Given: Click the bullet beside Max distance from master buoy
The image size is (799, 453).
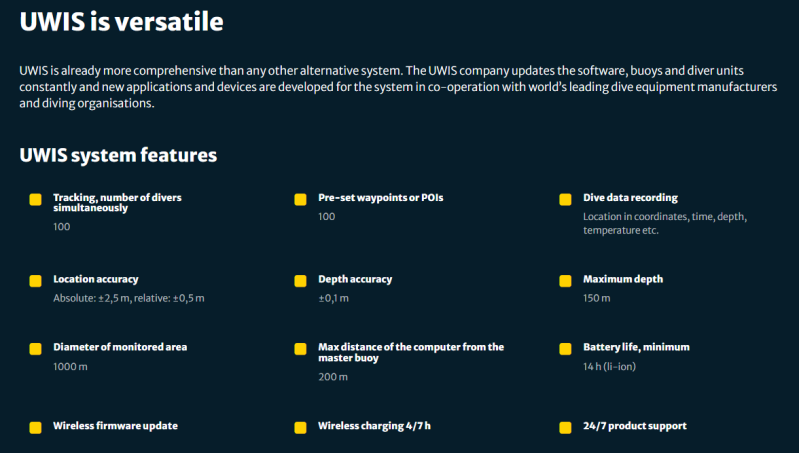Looking at the screenshot, I should point(300,349).
